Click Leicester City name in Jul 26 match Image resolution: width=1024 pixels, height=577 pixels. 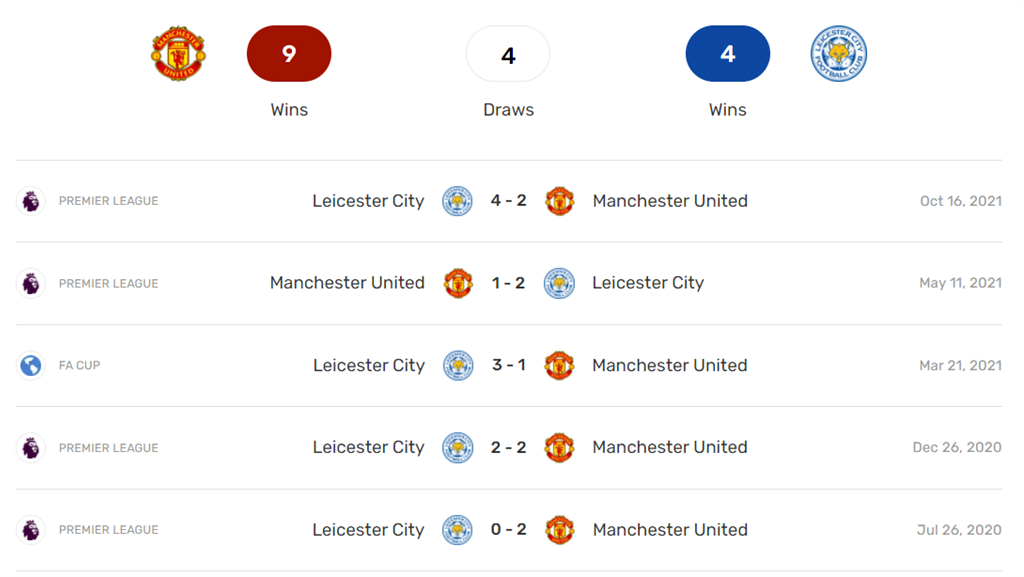368,530
